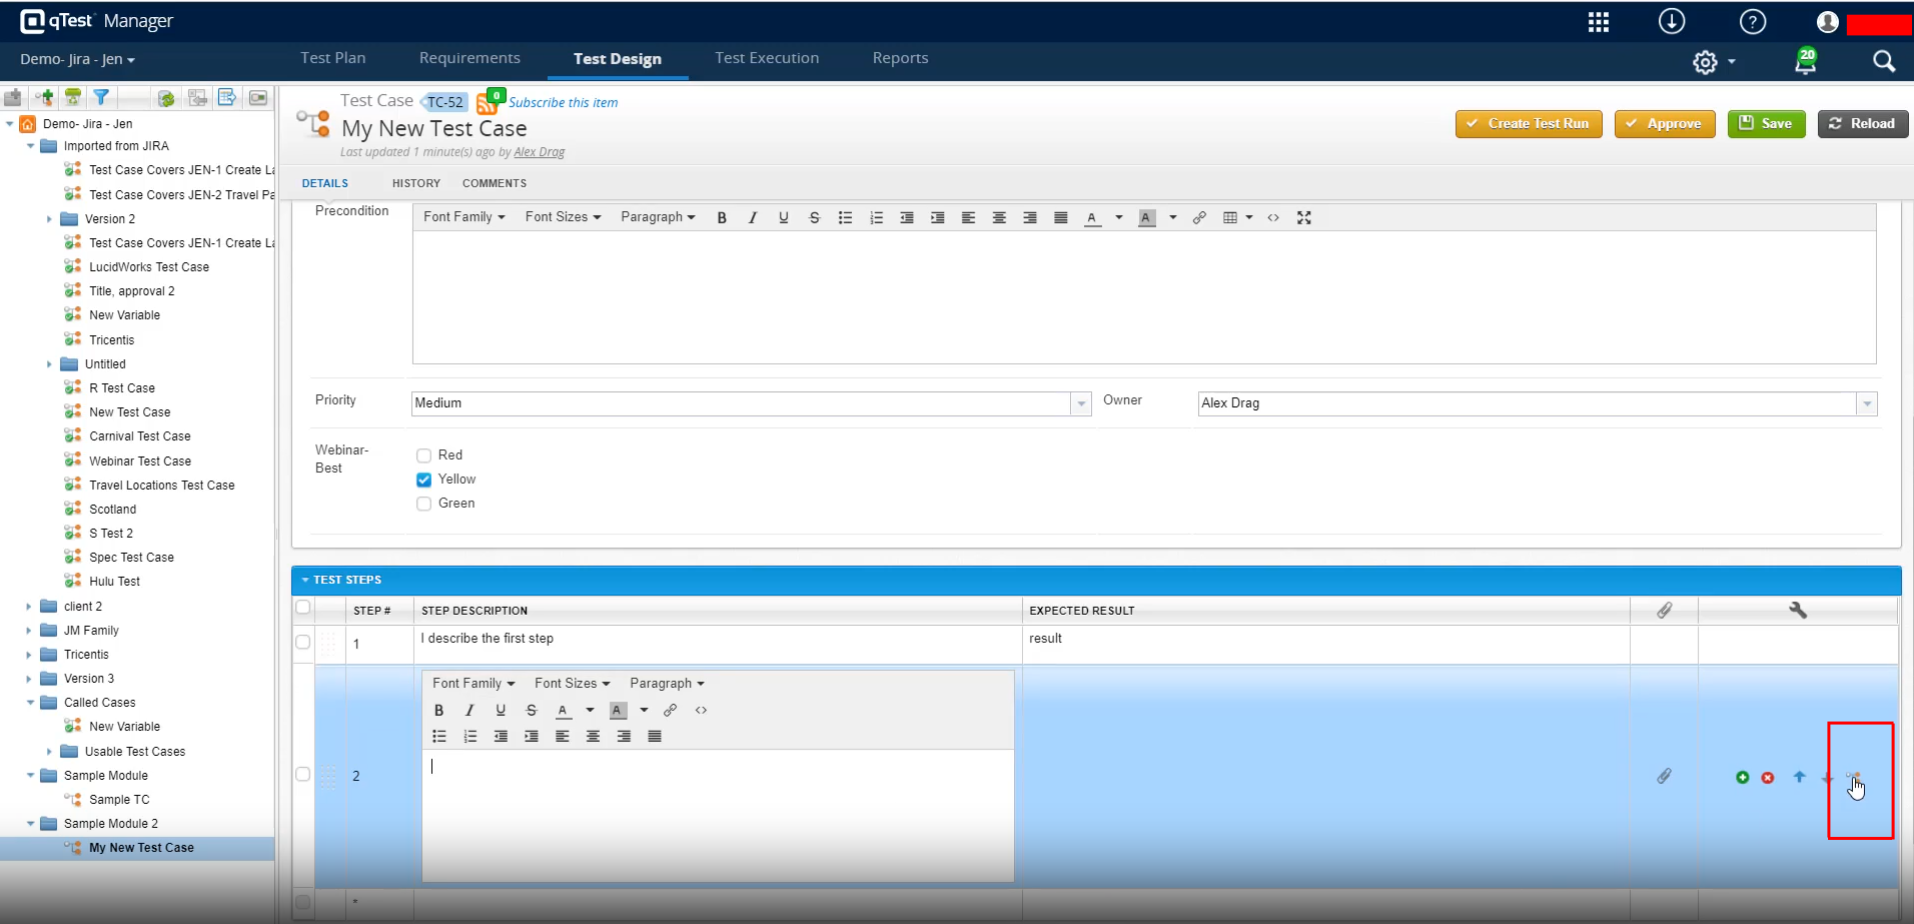Select the checkbox for test step 1
Screen dimensions: 1914x924
303,642
